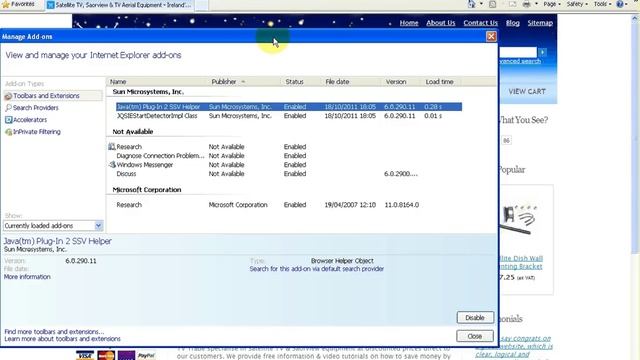Click the website search input field

pos(518,52)
